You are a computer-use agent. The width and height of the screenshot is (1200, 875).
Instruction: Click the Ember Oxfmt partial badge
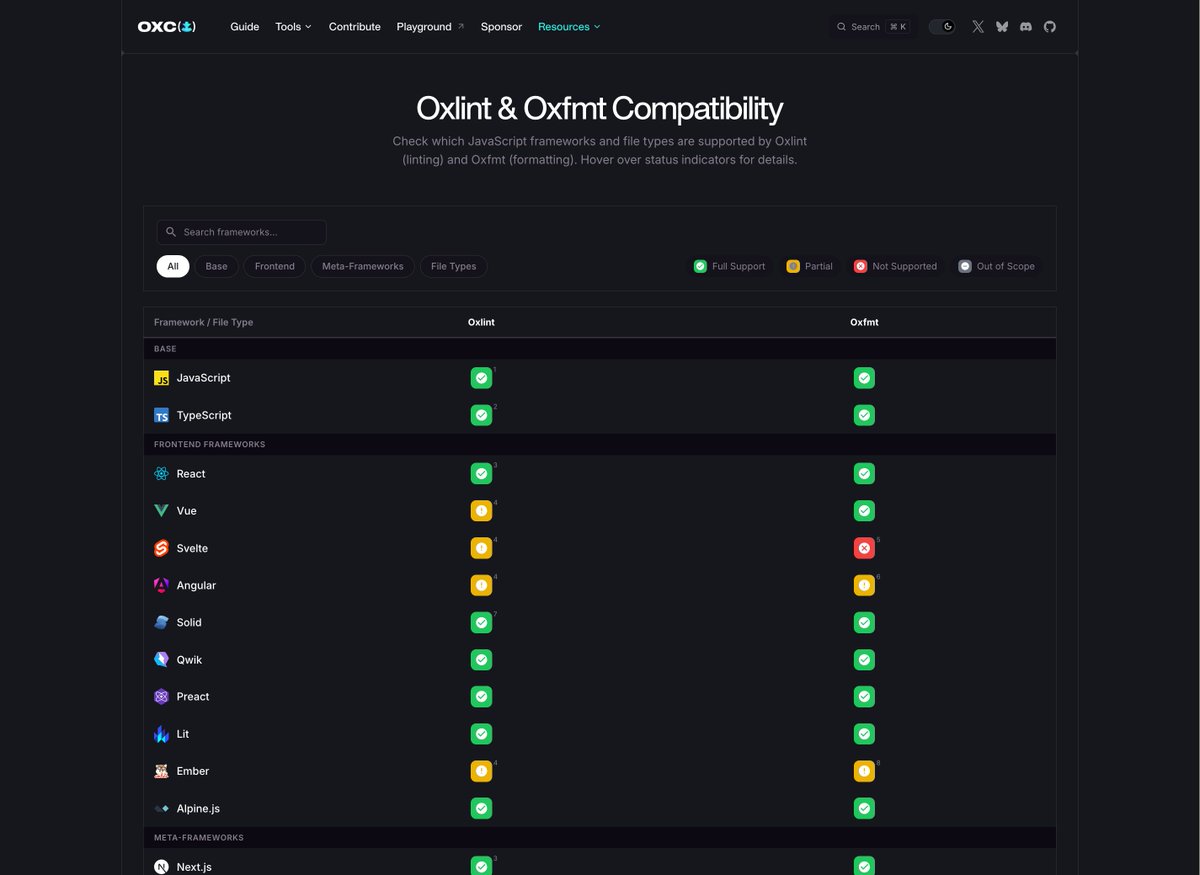864,771
